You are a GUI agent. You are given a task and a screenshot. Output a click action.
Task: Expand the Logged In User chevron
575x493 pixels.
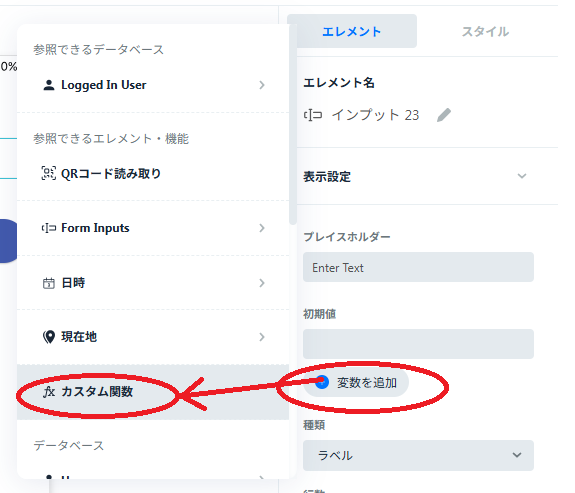click(262, 85)
